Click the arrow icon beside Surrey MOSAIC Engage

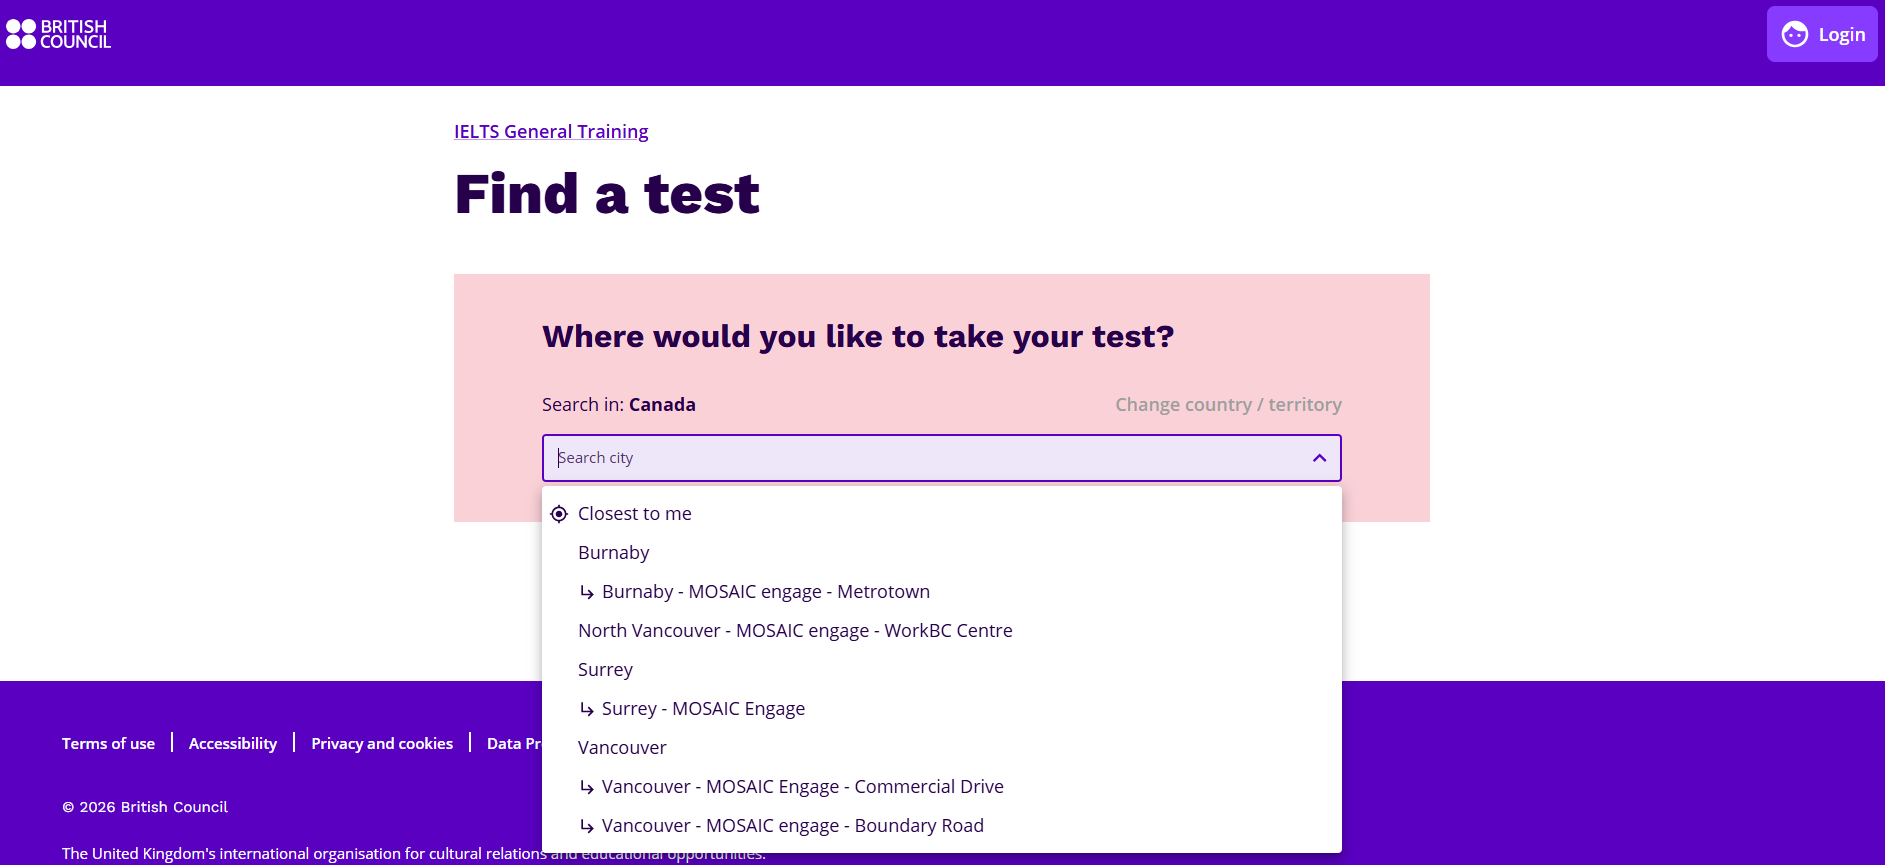pos(587,709)
